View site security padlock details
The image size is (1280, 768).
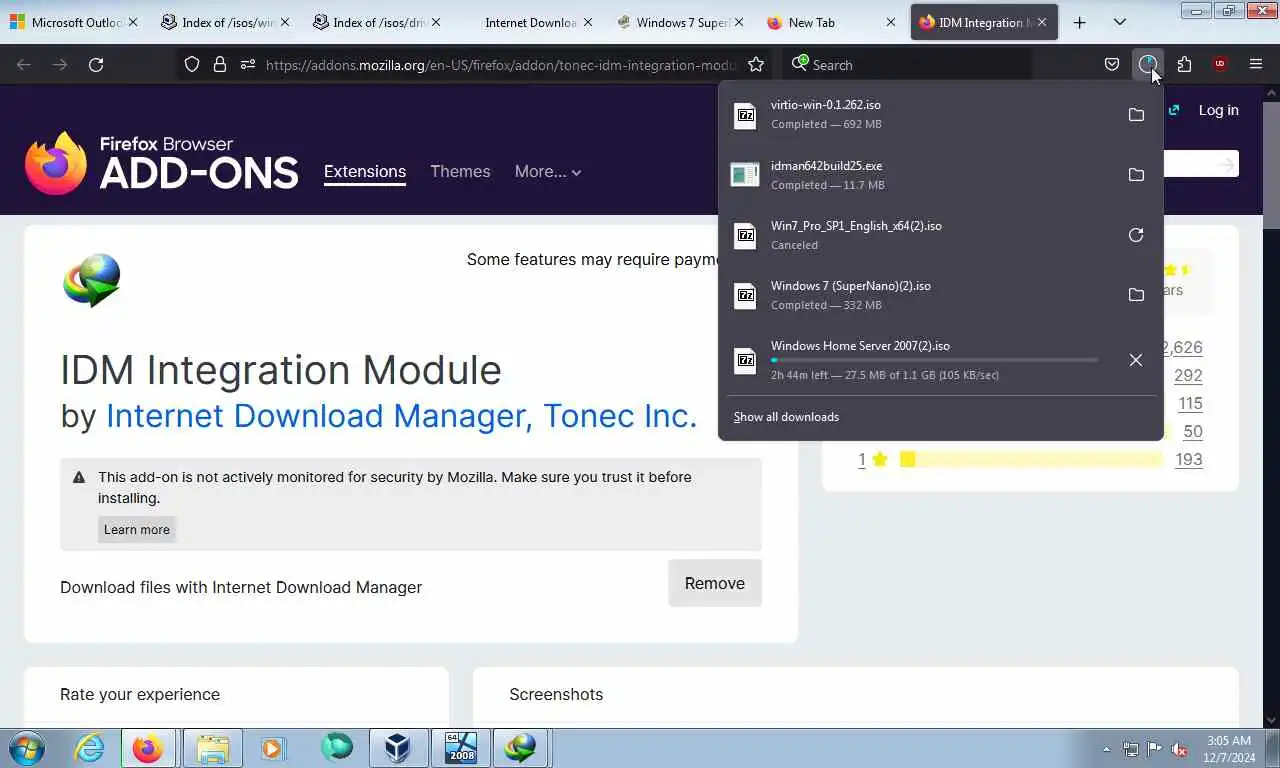(x=220, y=64)
